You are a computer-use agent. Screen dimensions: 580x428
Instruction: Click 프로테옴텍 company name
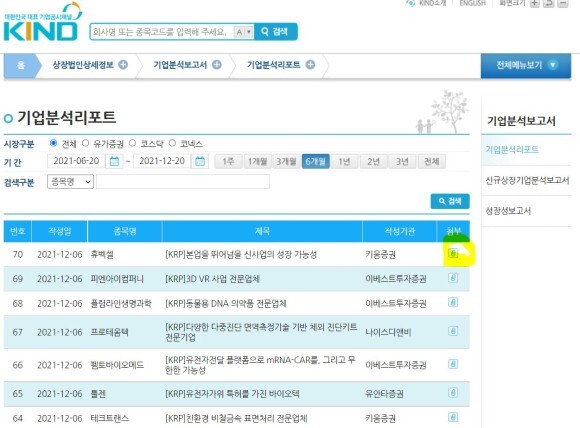click(109, 332)
